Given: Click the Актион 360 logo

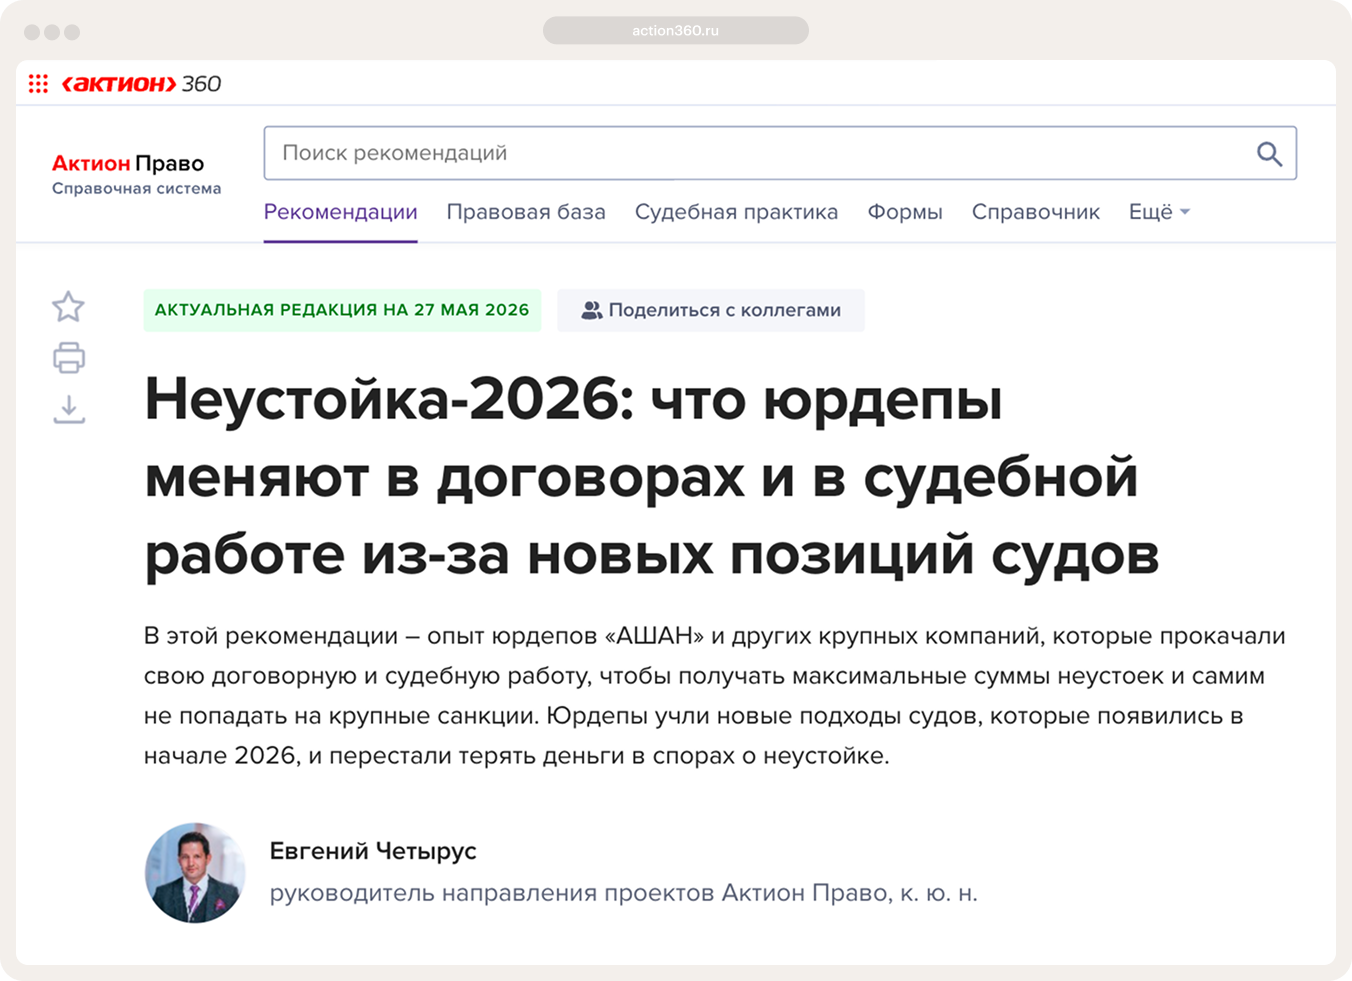Looking at the screenshot, I should click(x=141, y=84).
